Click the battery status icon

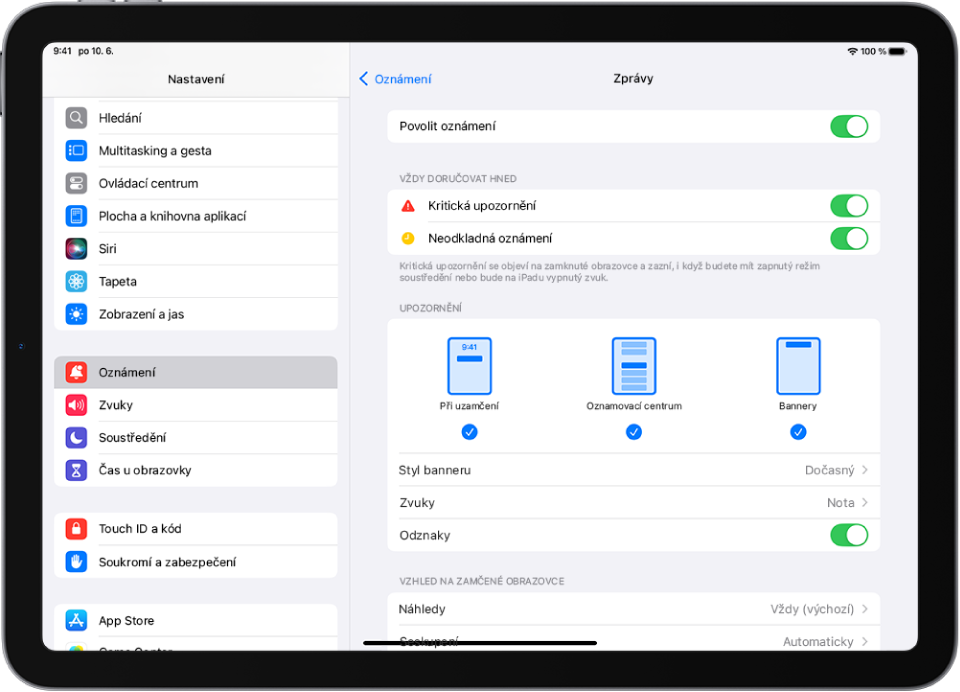pyautogui.click(x=898, y=51)
